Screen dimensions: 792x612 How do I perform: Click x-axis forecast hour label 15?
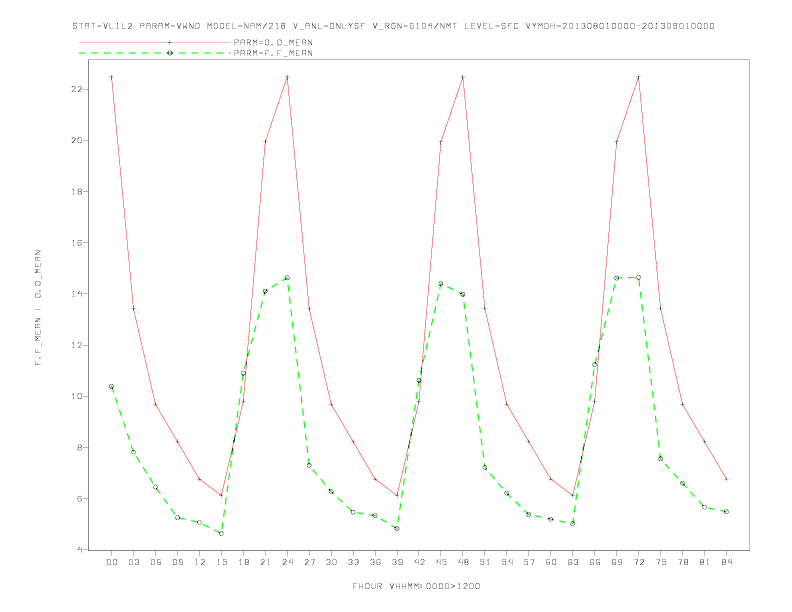point(221,562)
